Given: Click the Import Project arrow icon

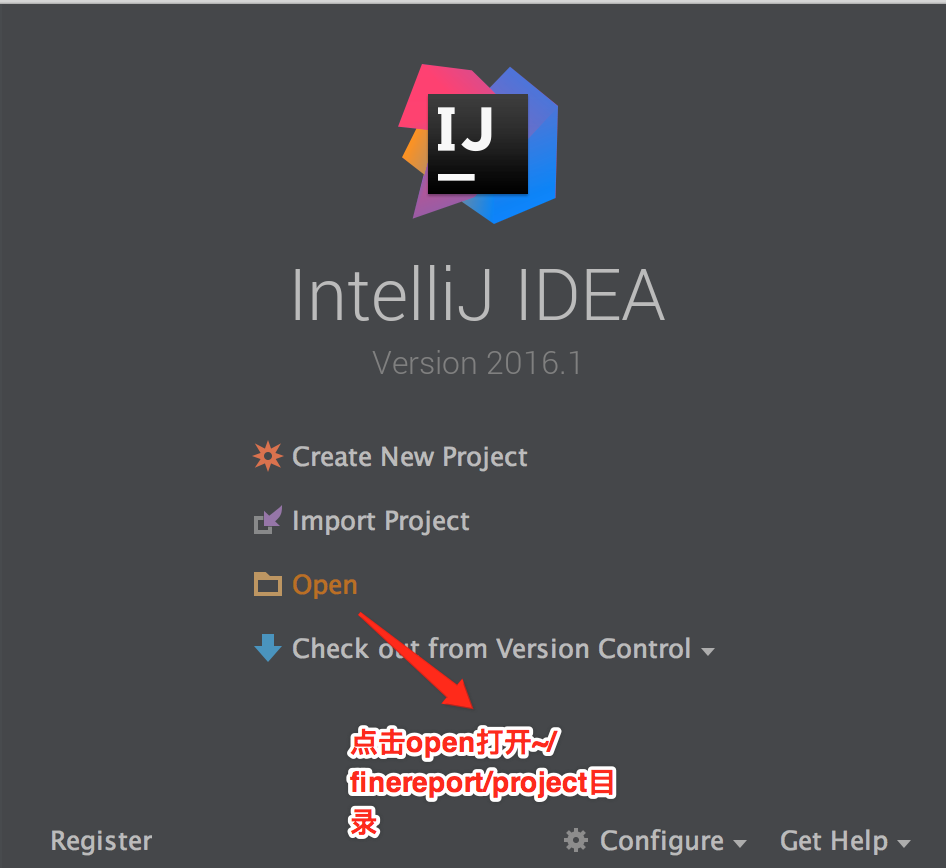Looking at the screenshot, I should (x=268, y=520).
